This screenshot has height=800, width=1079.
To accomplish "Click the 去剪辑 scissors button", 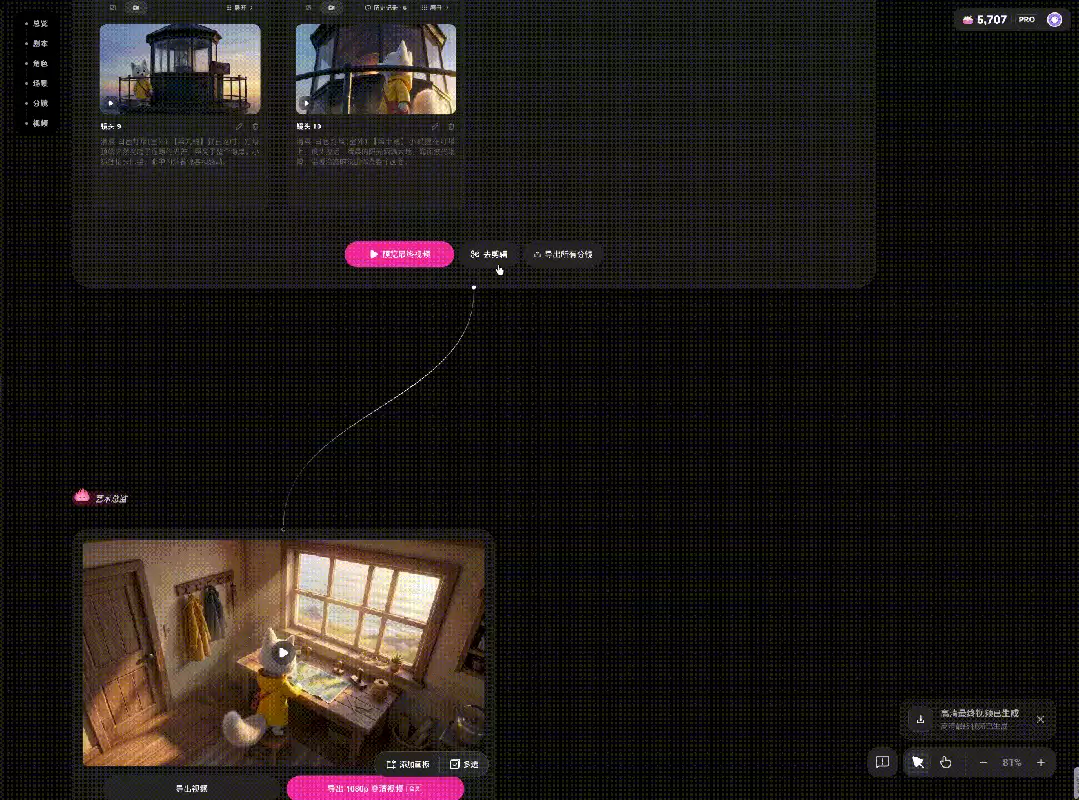I will [x=489, y=254].
